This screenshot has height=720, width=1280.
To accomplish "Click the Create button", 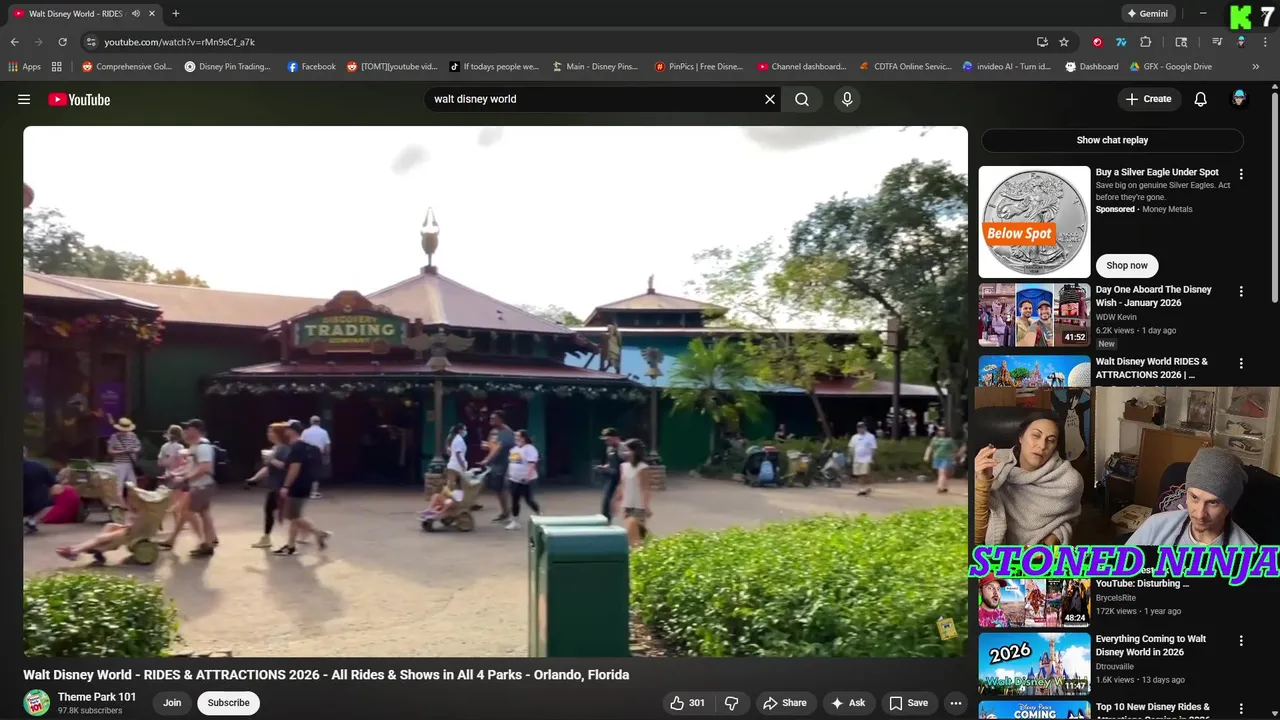I will coord(1148,99).
